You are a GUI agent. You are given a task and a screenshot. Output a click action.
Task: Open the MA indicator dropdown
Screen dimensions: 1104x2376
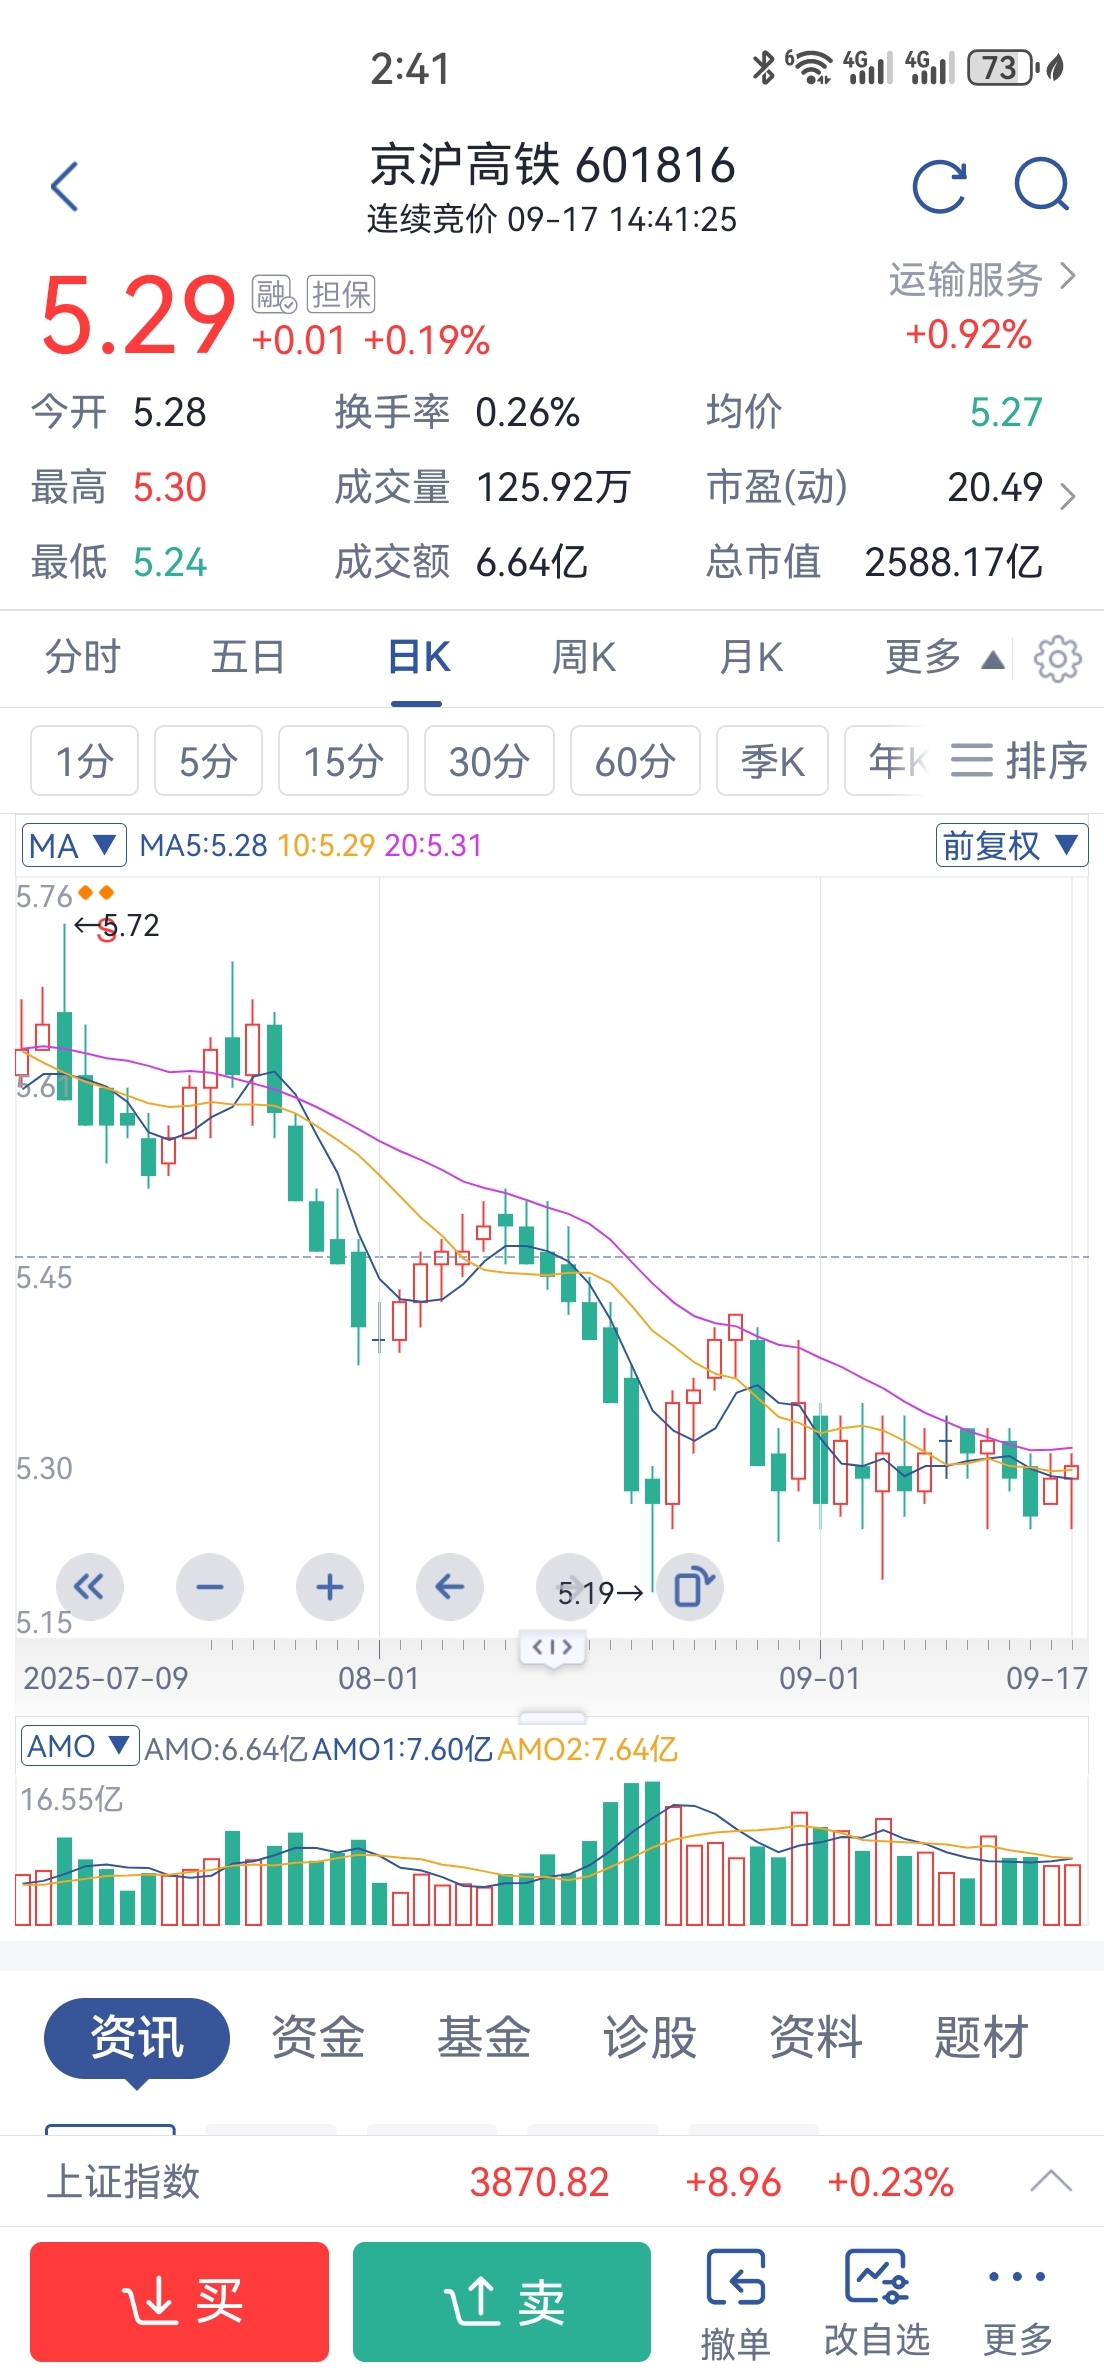tap(74, 846)
